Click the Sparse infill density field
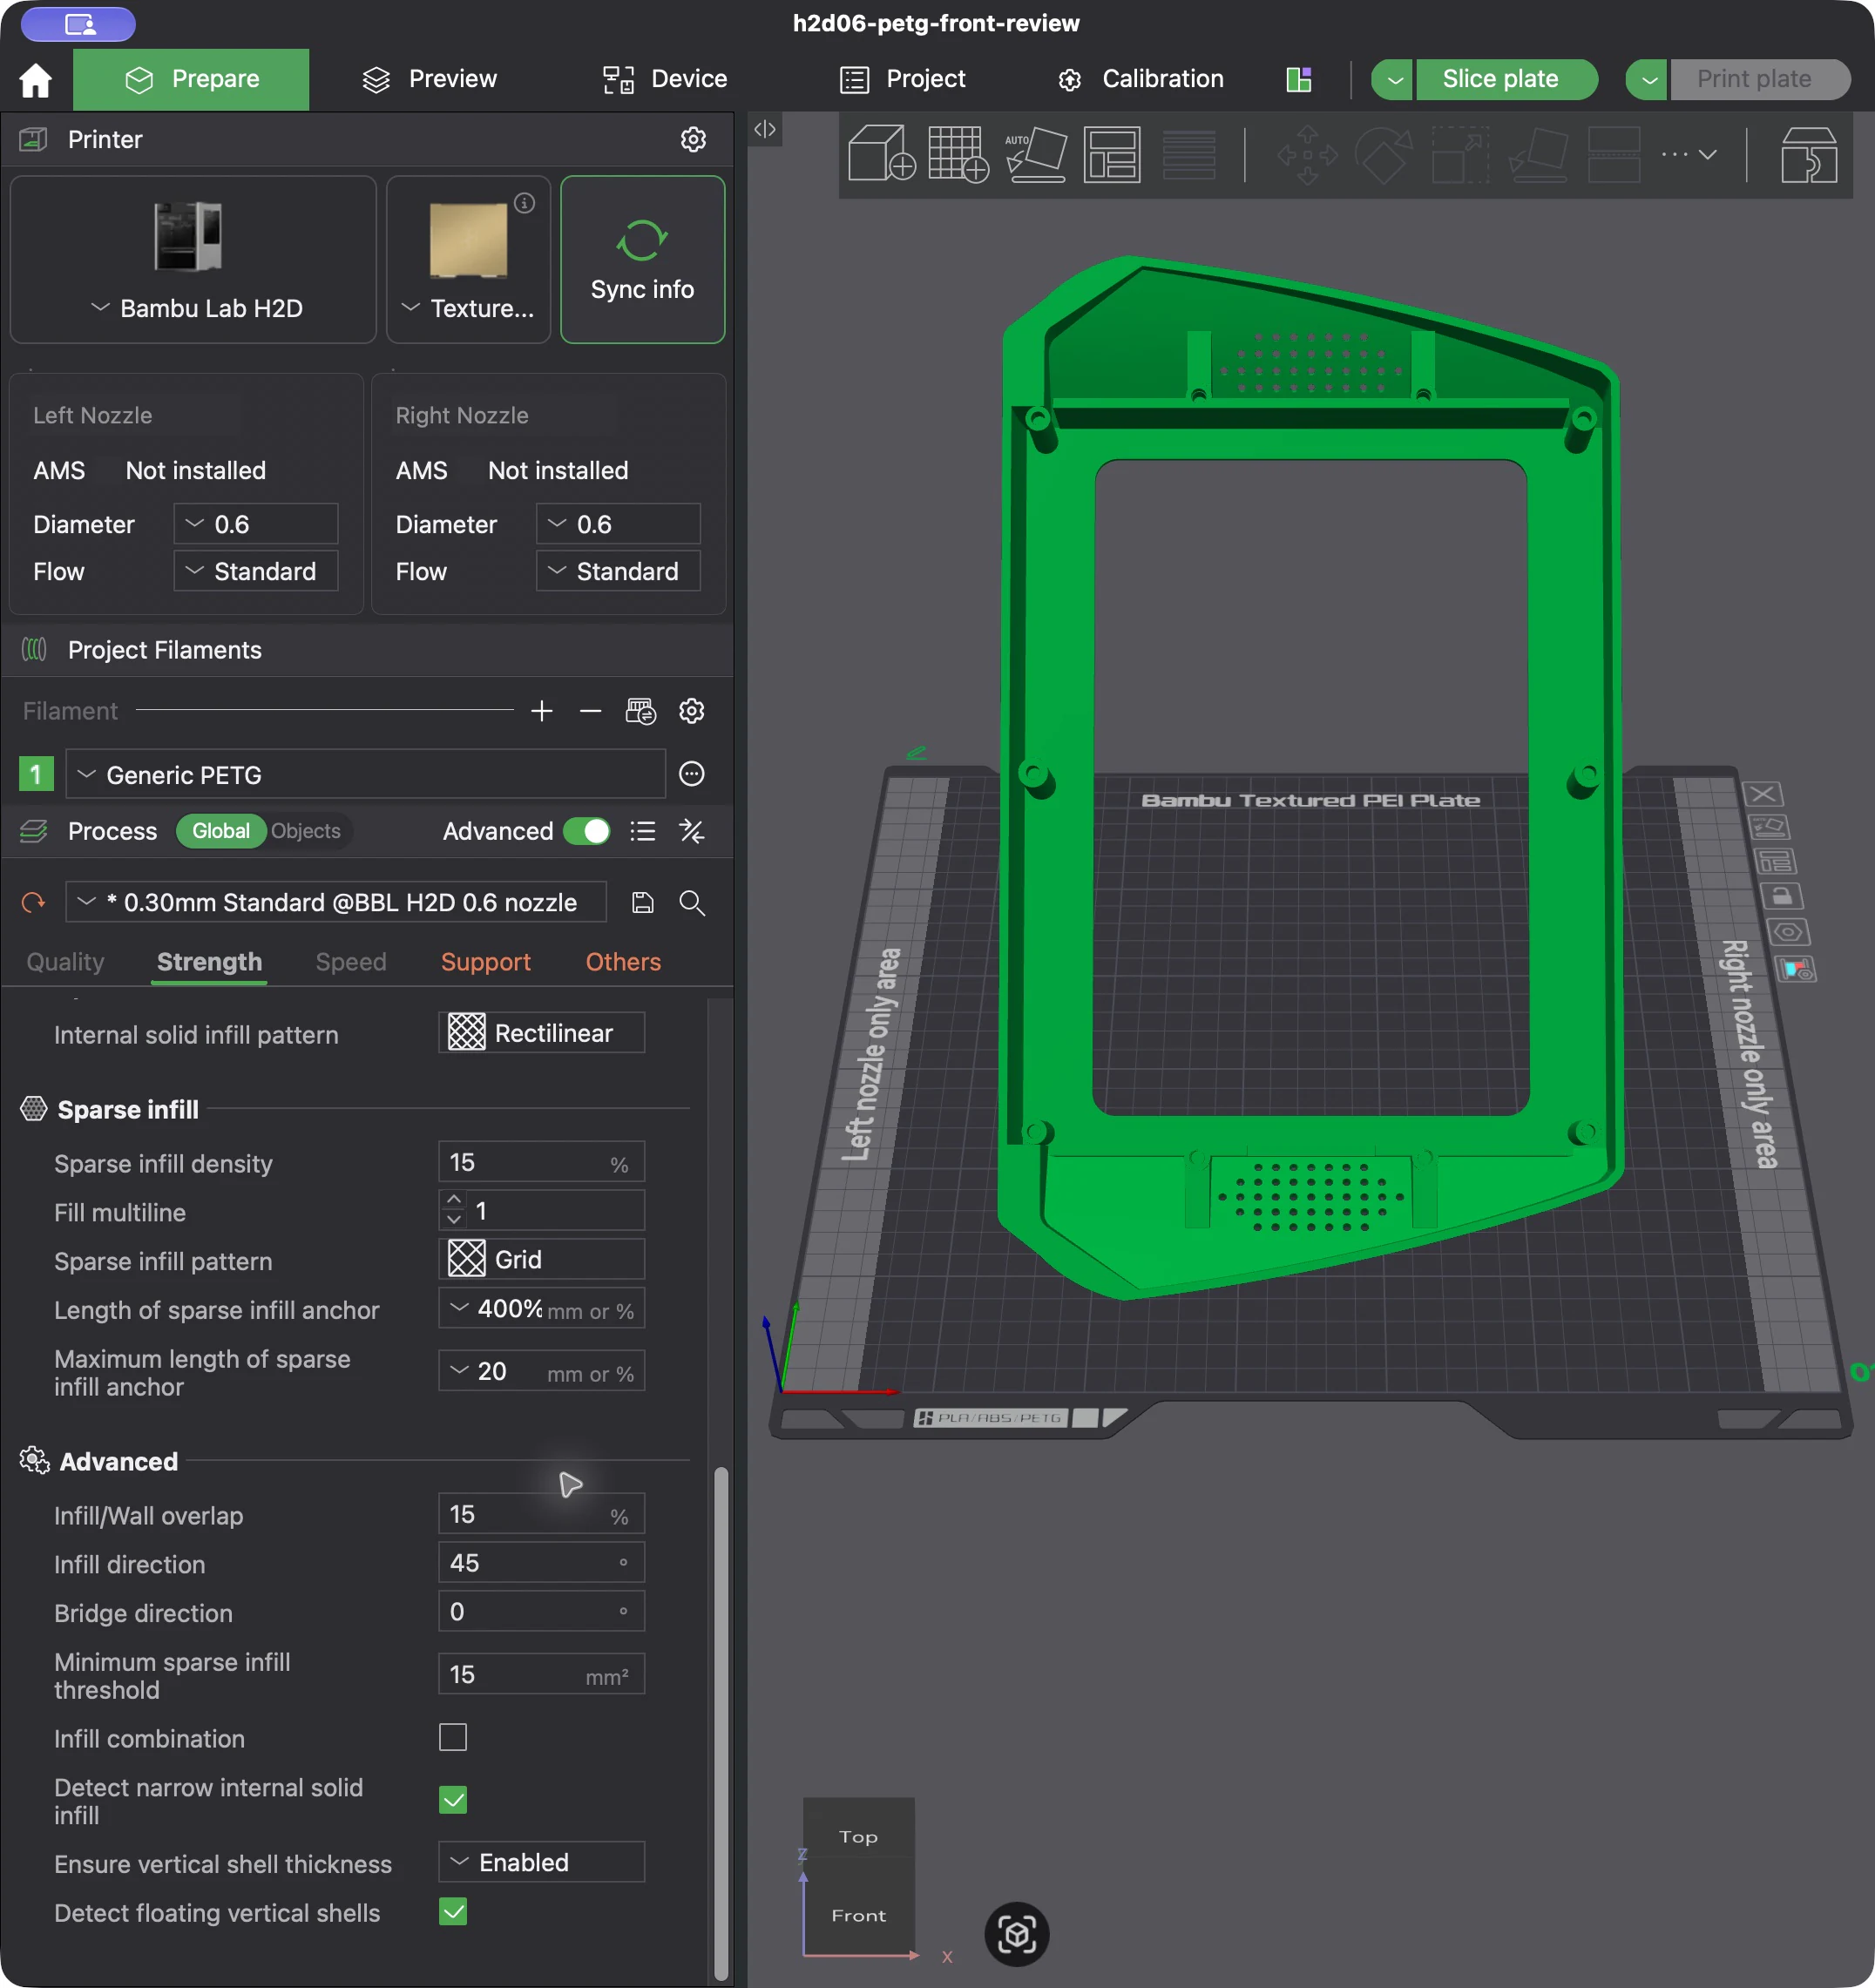Viewport: 1875px width, 1988px height. 542,1162
